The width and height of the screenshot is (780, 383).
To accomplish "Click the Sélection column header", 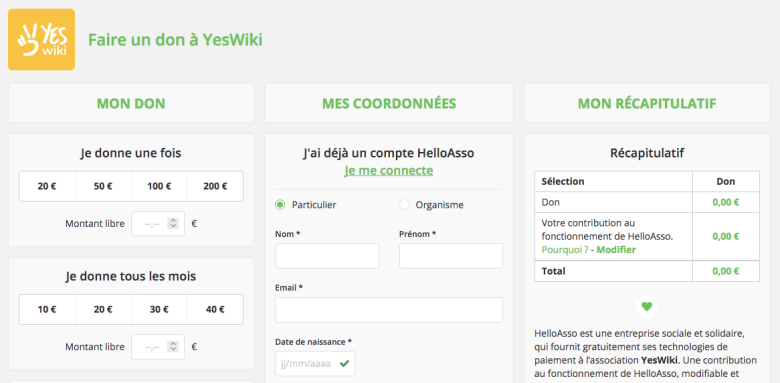I will point(563,182).
